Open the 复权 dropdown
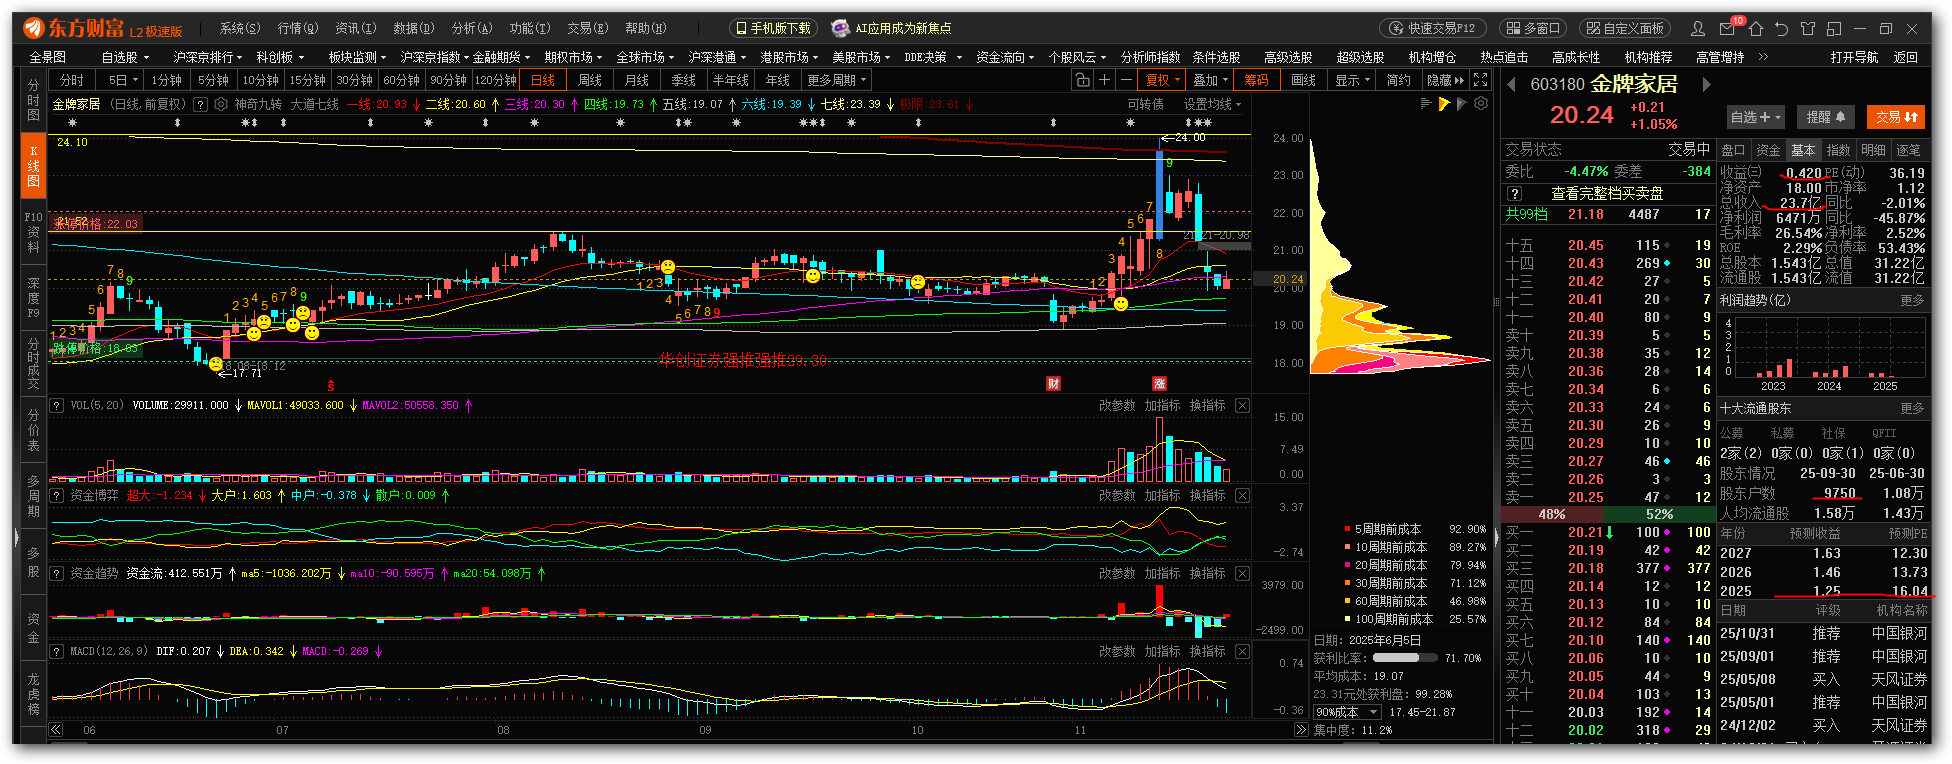Screen dimensions: 1952x764 point(1162,80)
